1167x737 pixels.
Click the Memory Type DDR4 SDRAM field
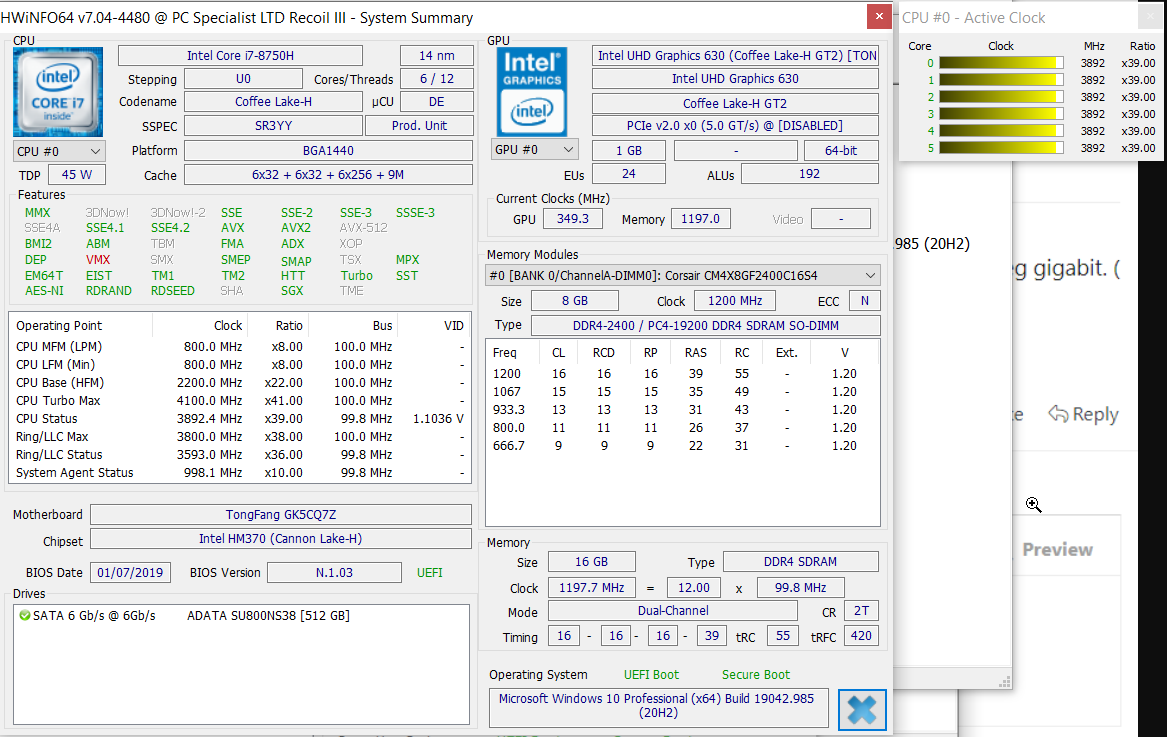[x=800, y=561]
